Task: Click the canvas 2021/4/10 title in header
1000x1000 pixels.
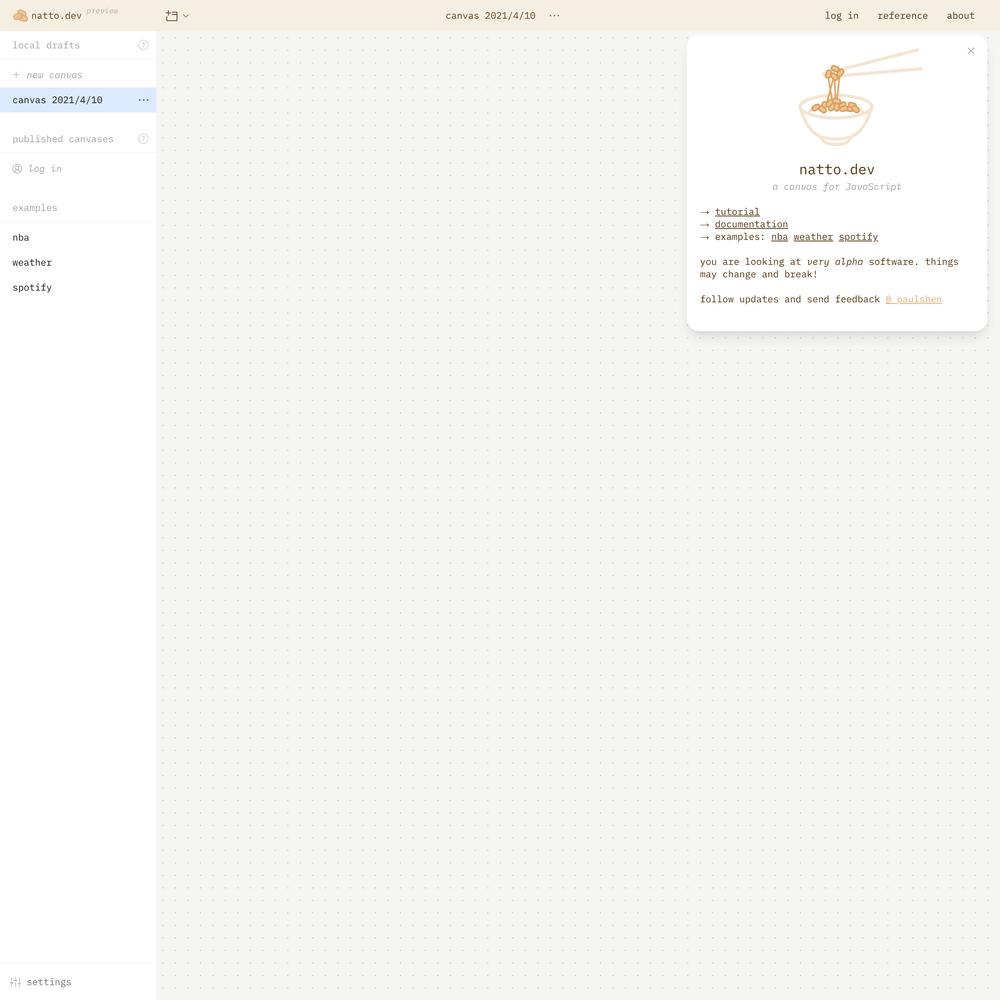Action: tap(490, 15)
